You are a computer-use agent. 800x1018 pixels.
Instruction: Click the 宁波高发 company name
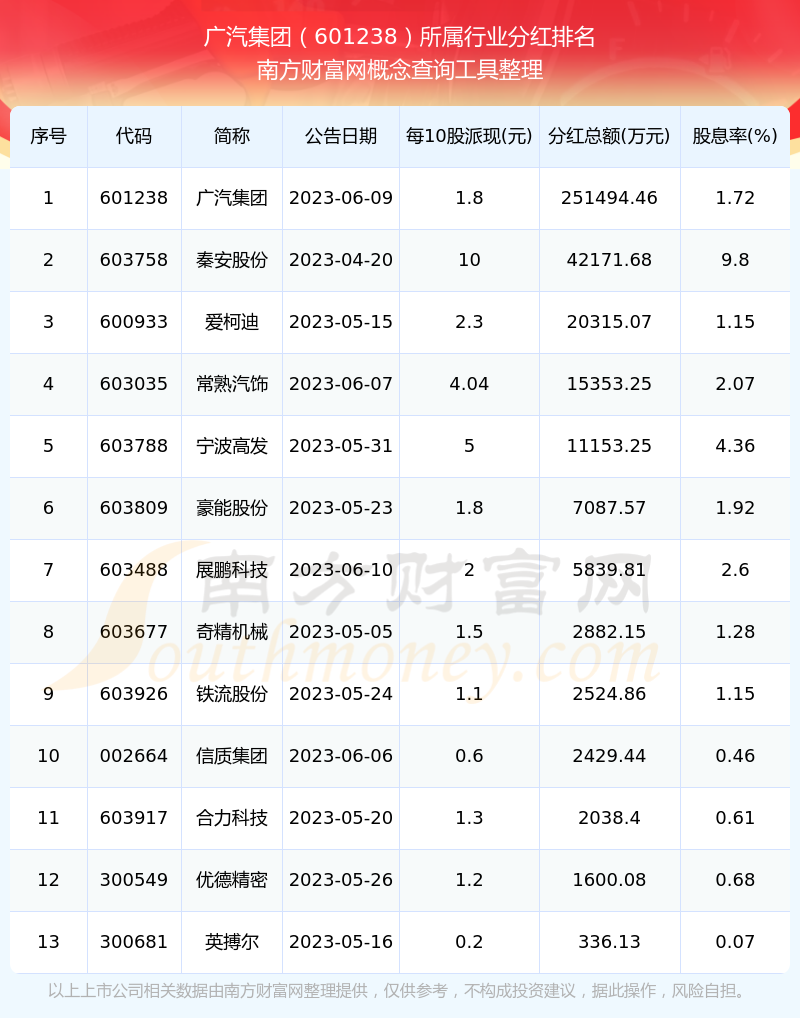(x=232, y=446)
